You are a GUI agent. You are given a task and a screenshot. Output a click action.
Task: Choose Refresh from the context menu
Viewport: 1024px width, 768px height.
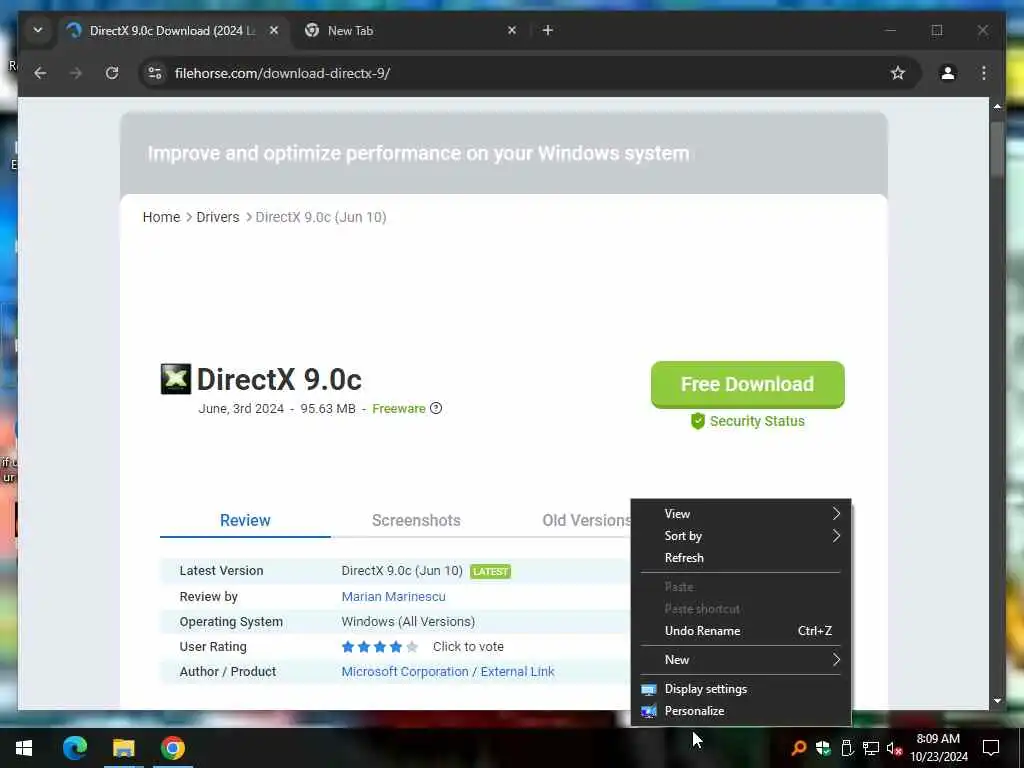pos(741,558)
